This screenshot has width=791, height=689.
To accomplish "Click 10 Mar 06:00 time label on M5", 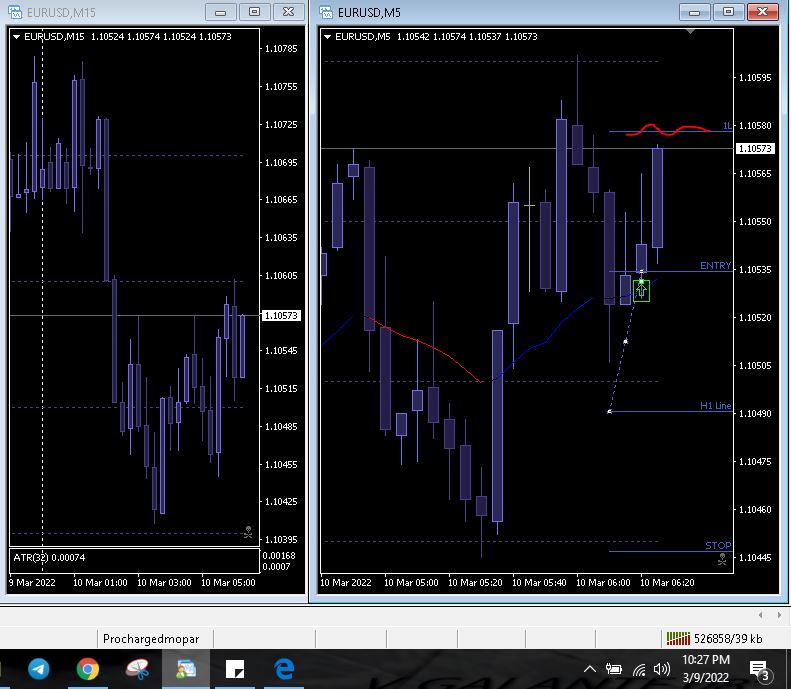I will pos(603,583).
